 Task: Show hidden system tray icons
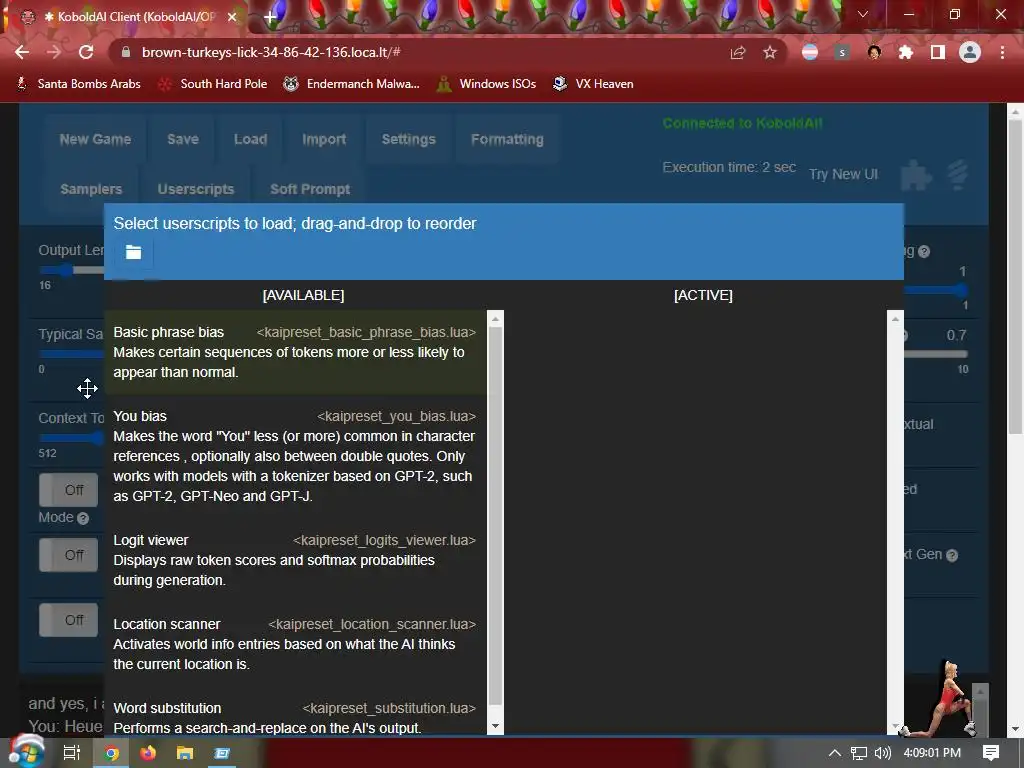[835, 753]
